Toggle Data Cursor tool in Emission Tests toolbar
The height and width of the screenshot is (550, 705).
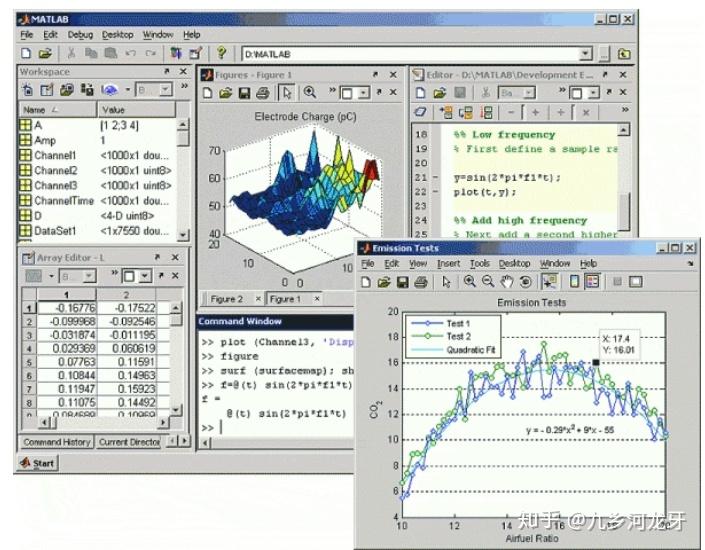coord(549,282)
